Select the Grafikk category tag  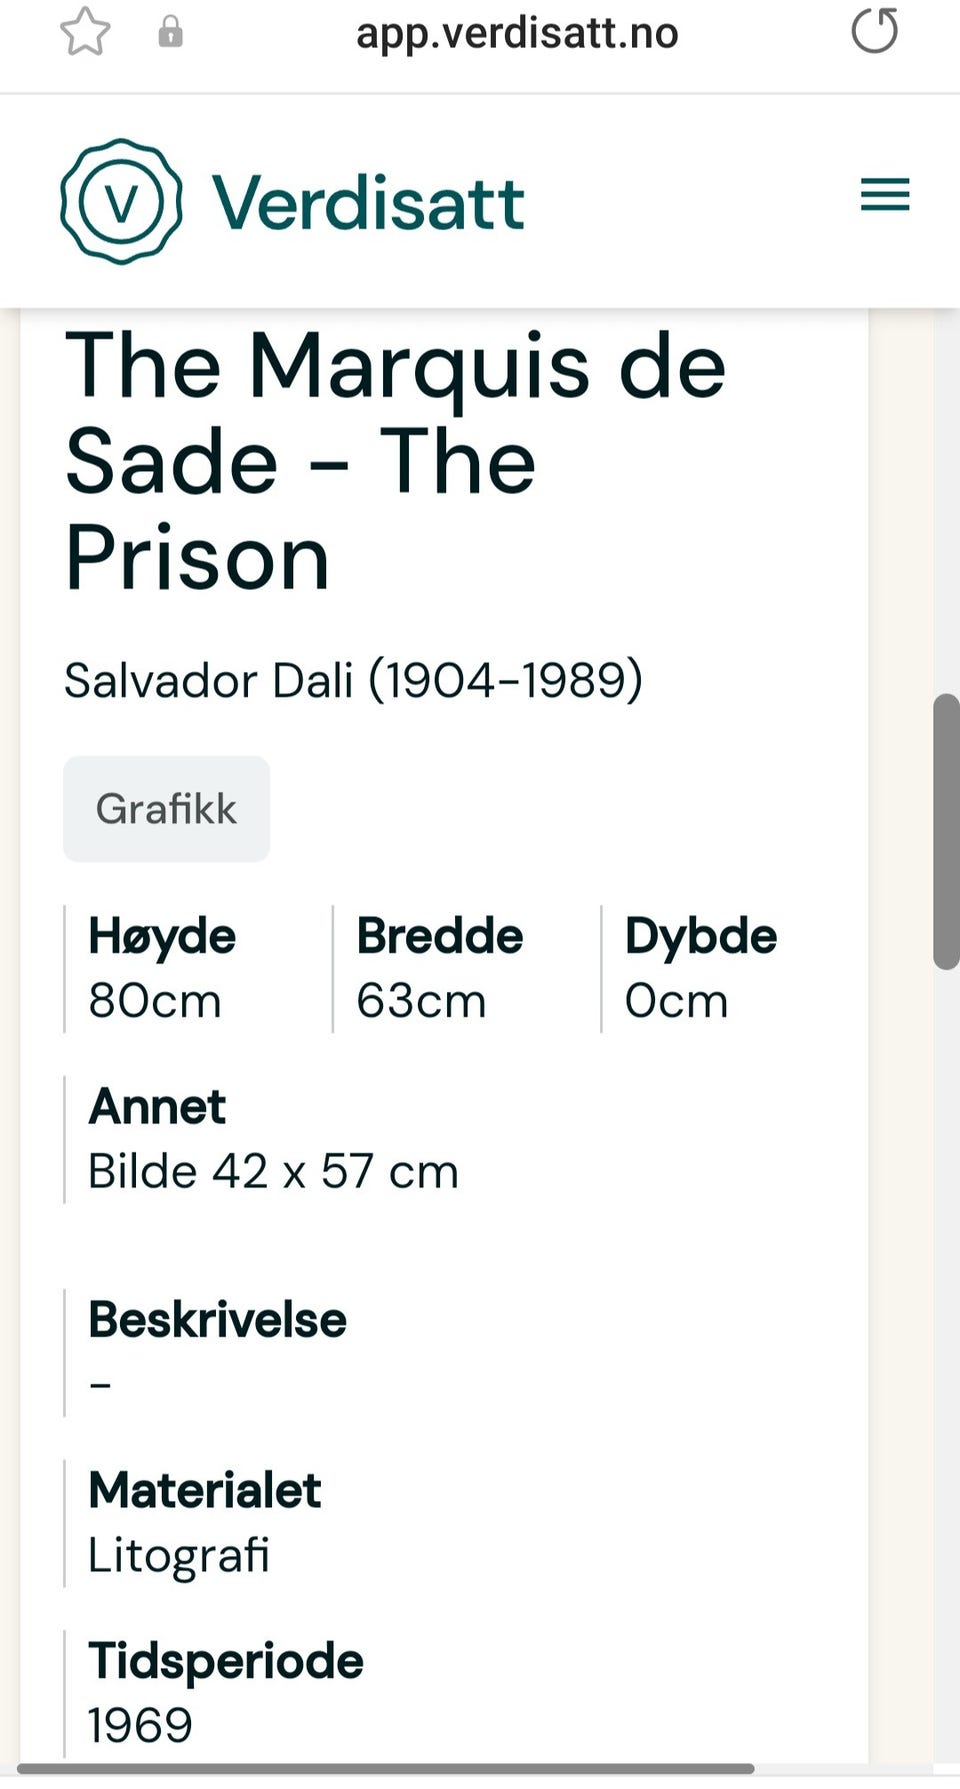coord(166,808)
